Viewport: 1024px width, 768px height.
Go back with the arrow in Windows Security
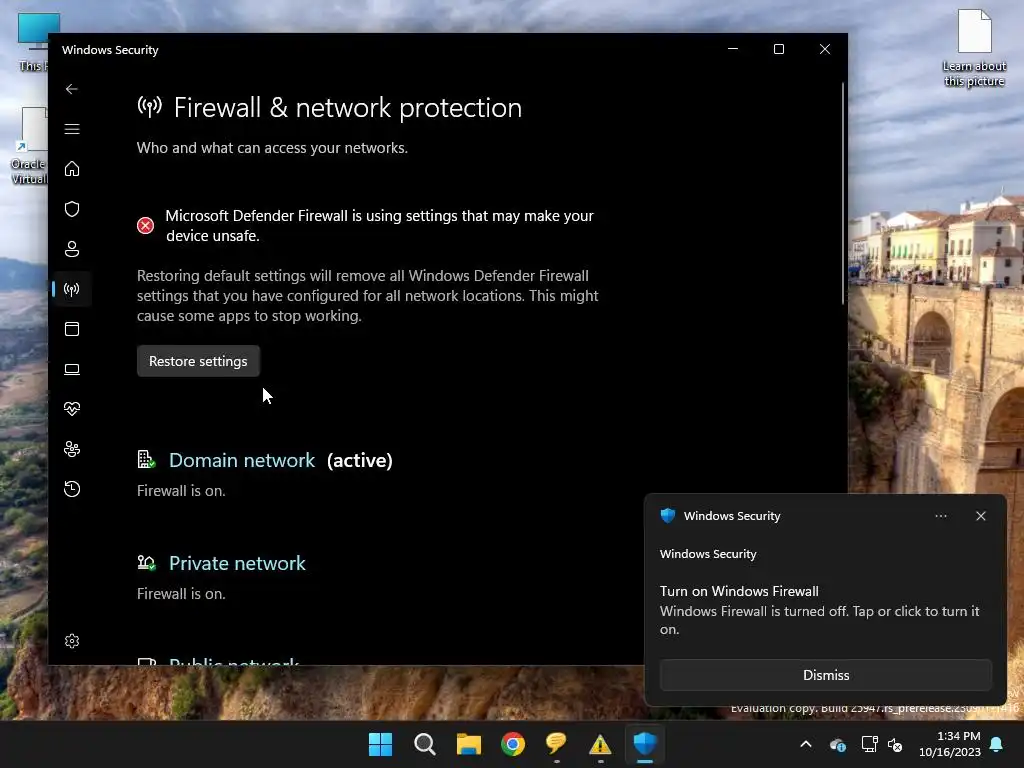pyautogui.click(x=72, y=89)
